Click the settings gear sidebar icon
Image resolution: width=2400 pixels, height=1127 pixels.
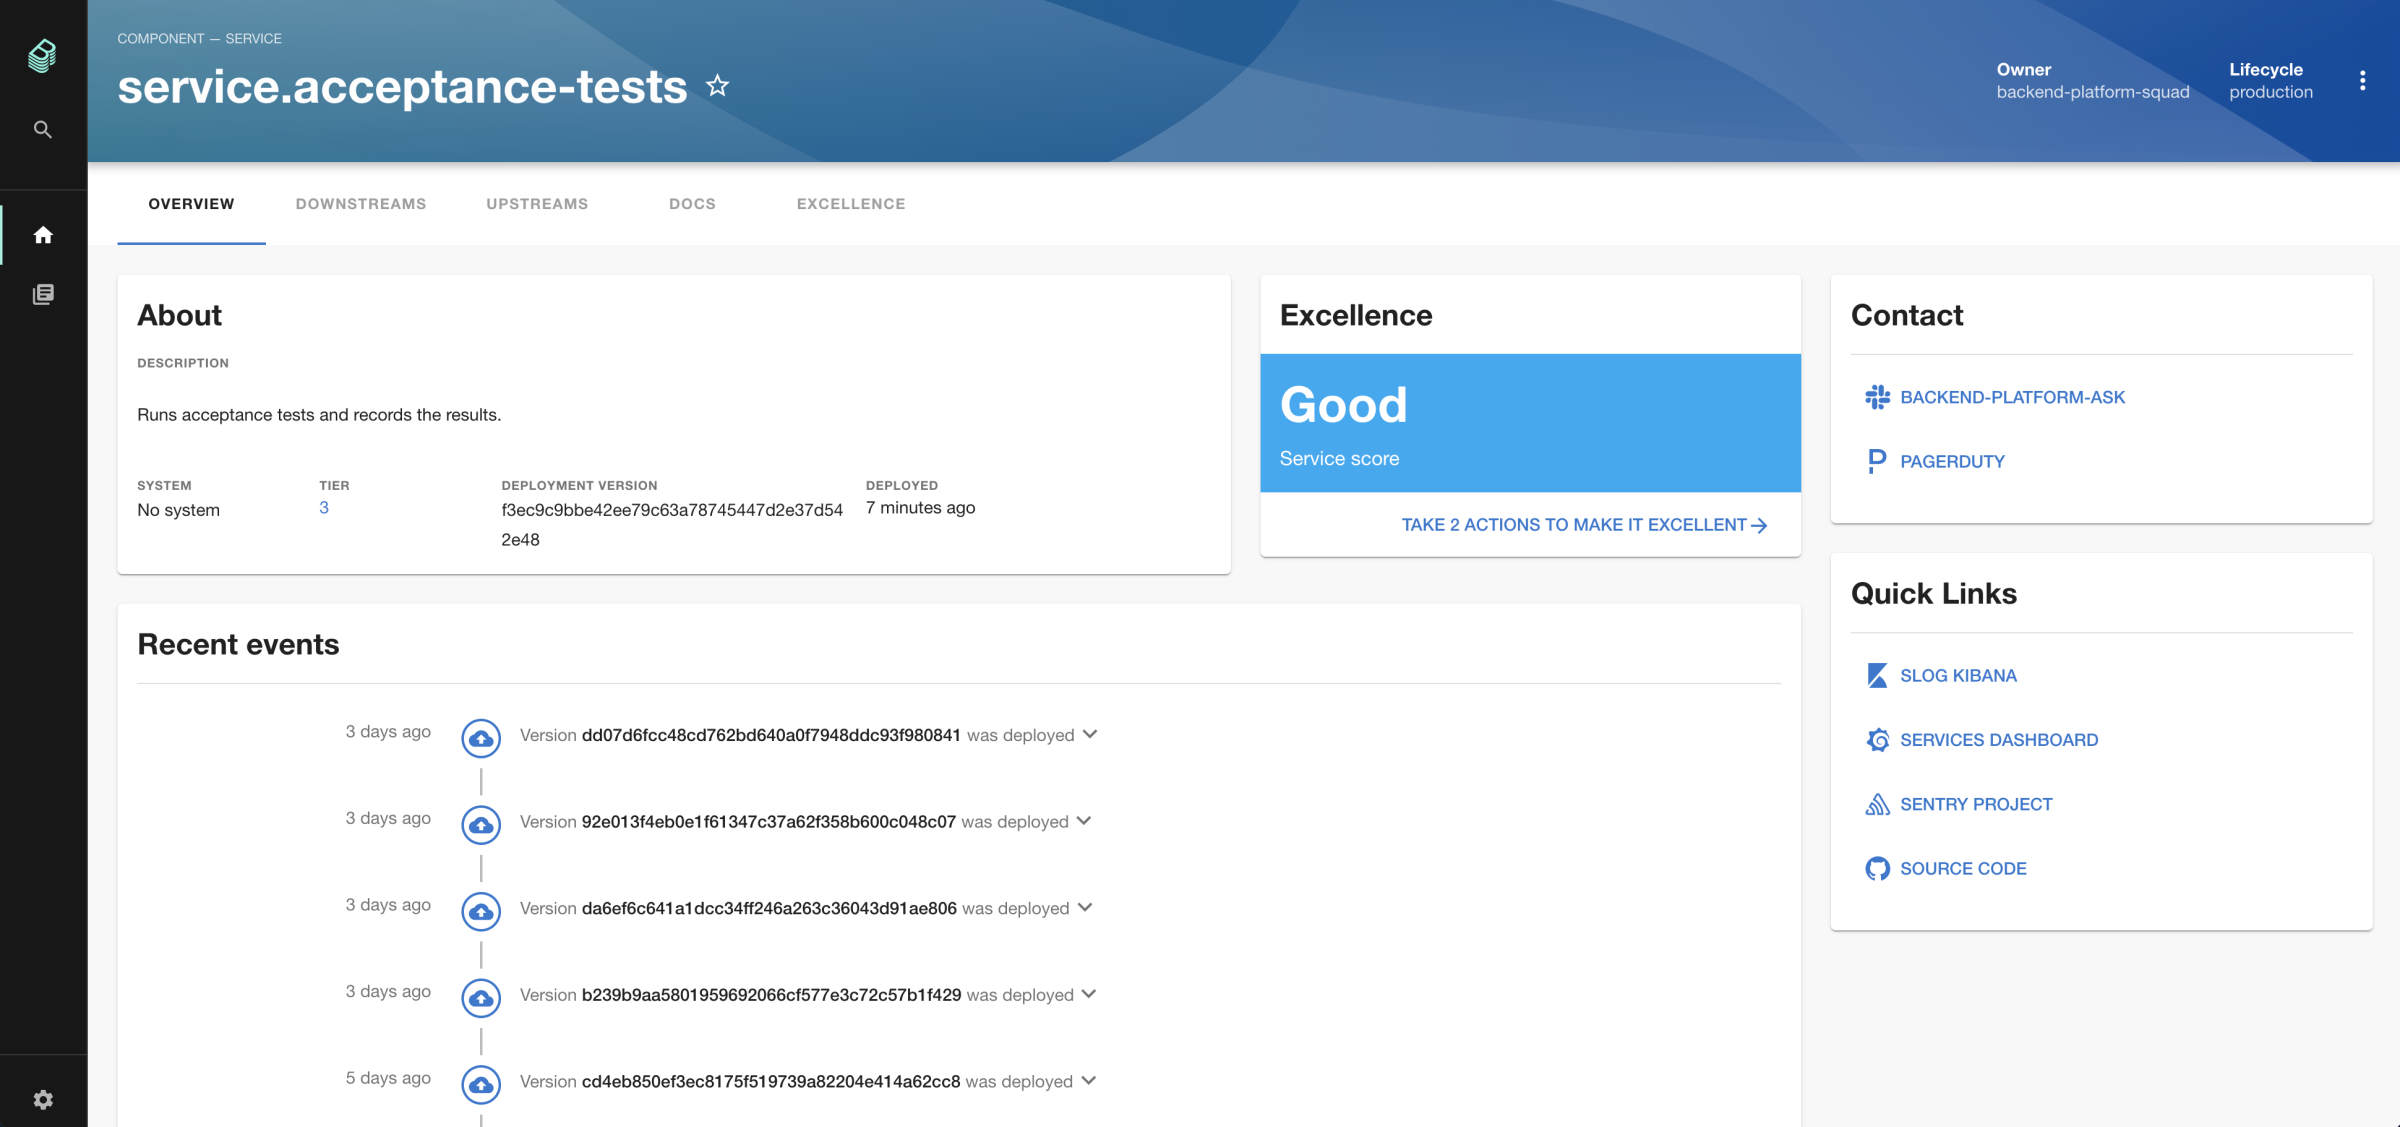click(x=43, y=1099)
